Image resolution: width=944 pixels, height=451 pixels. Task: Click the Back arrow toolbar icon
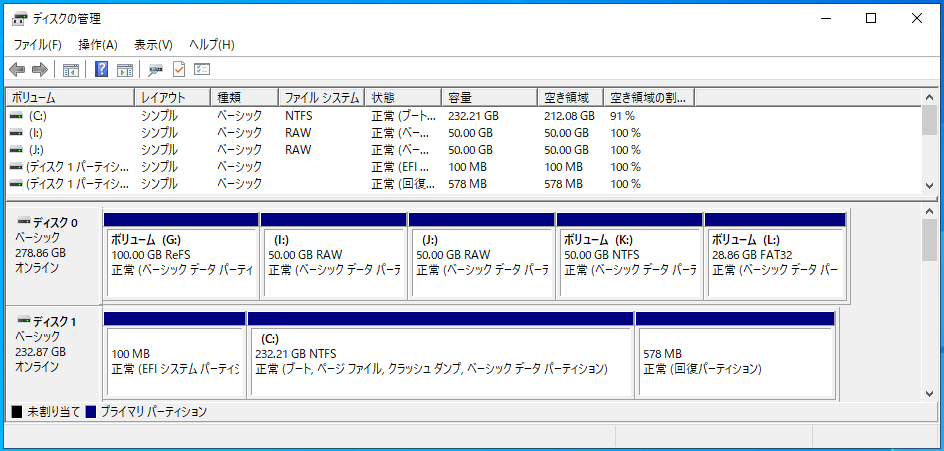(x=17, y=69)
